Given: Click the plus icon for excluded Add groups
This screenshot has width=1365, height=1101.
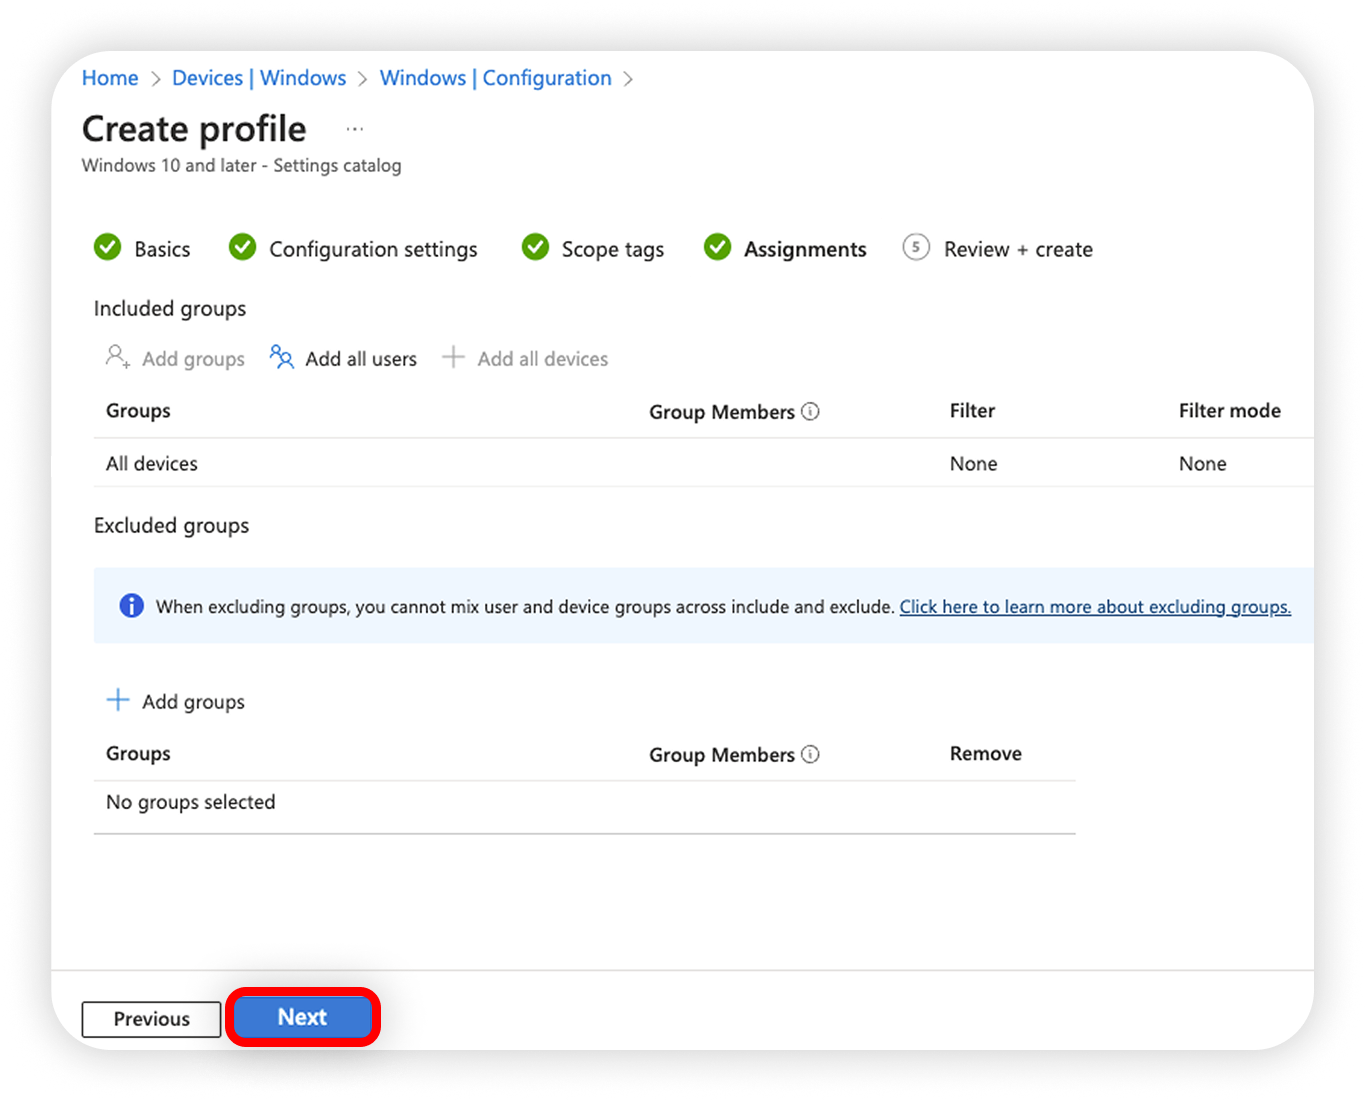Looking at the screenshot, I should 118,700.
